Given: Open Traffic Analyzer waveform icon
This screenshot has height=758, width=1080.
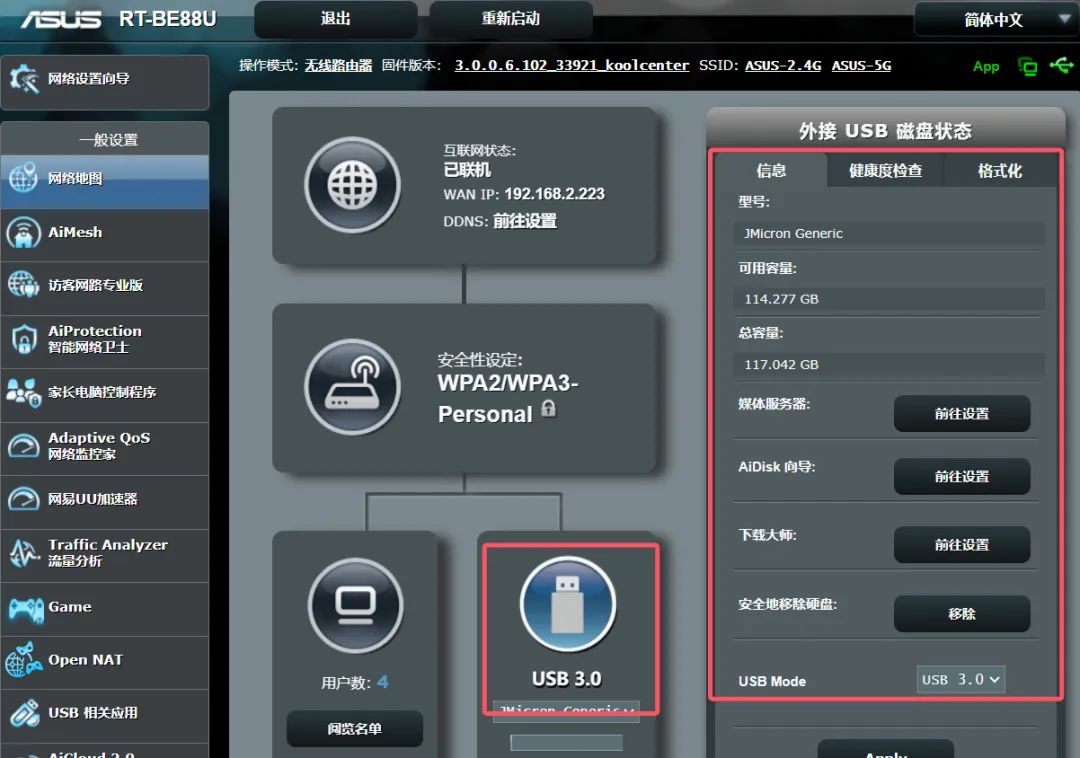Looking at the screenshot, I should tap(24, 553).
